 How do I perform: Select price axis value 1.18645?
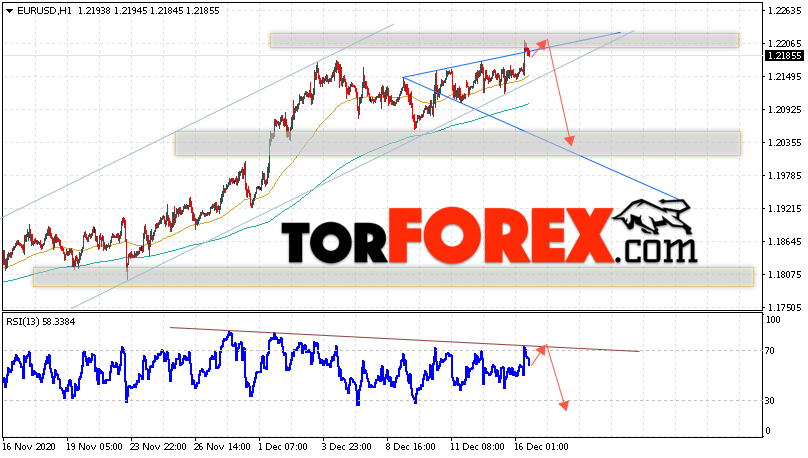[784, 242]
